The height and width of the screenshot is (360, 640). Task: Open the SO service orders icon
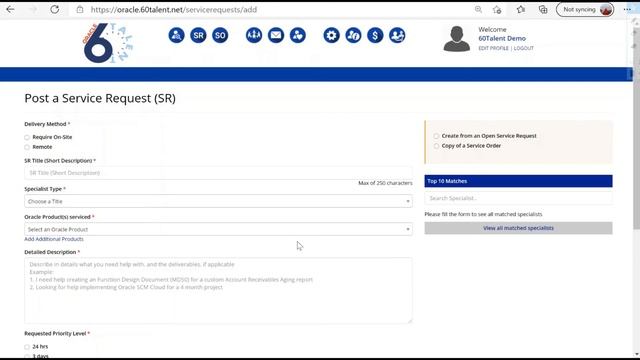pos(220,36)
